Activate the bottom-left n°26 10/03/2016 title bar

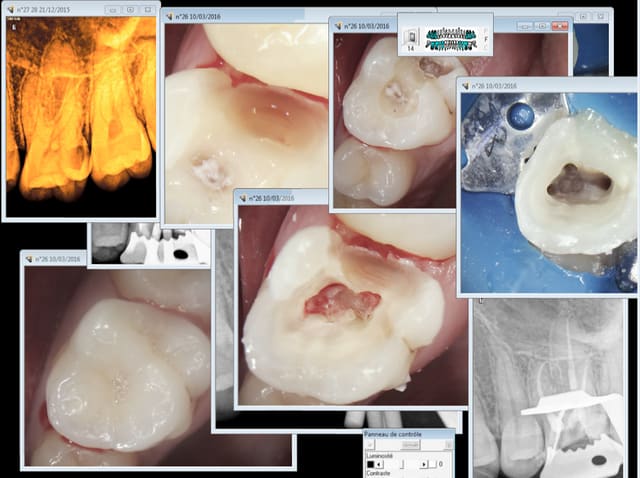[150, 259]
